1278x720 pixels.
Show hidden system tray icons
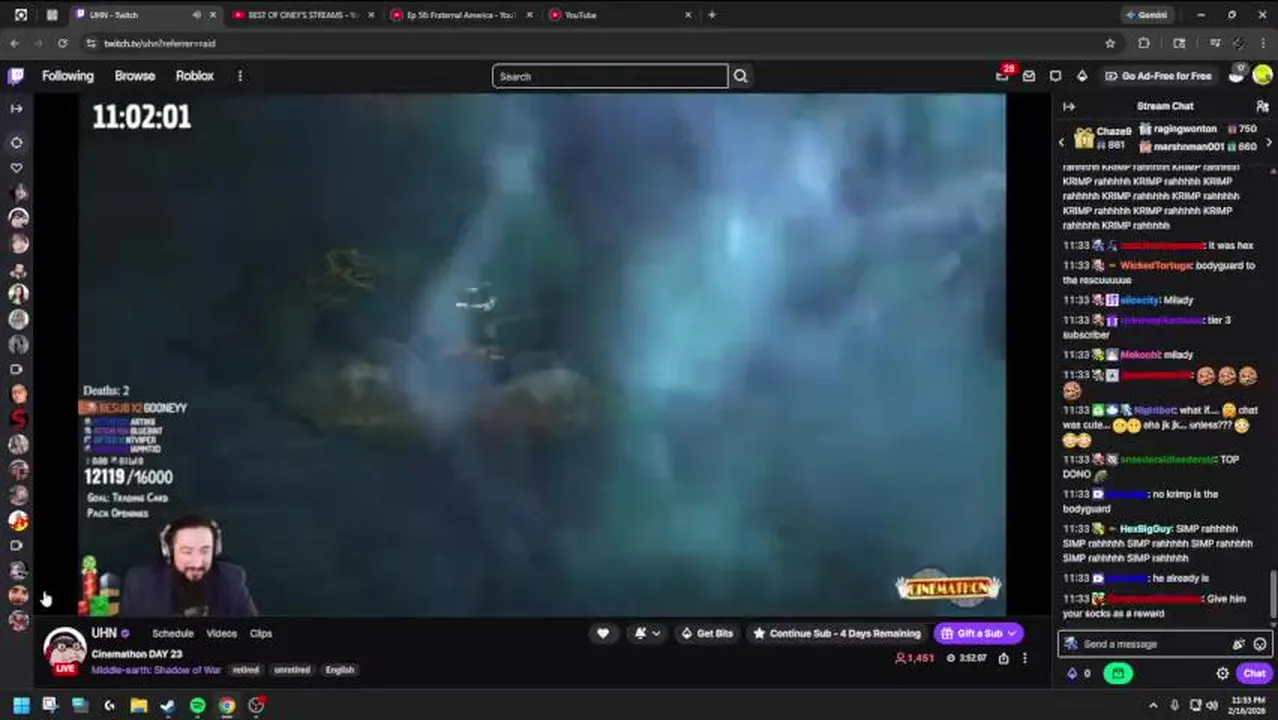coord(1153,705)
